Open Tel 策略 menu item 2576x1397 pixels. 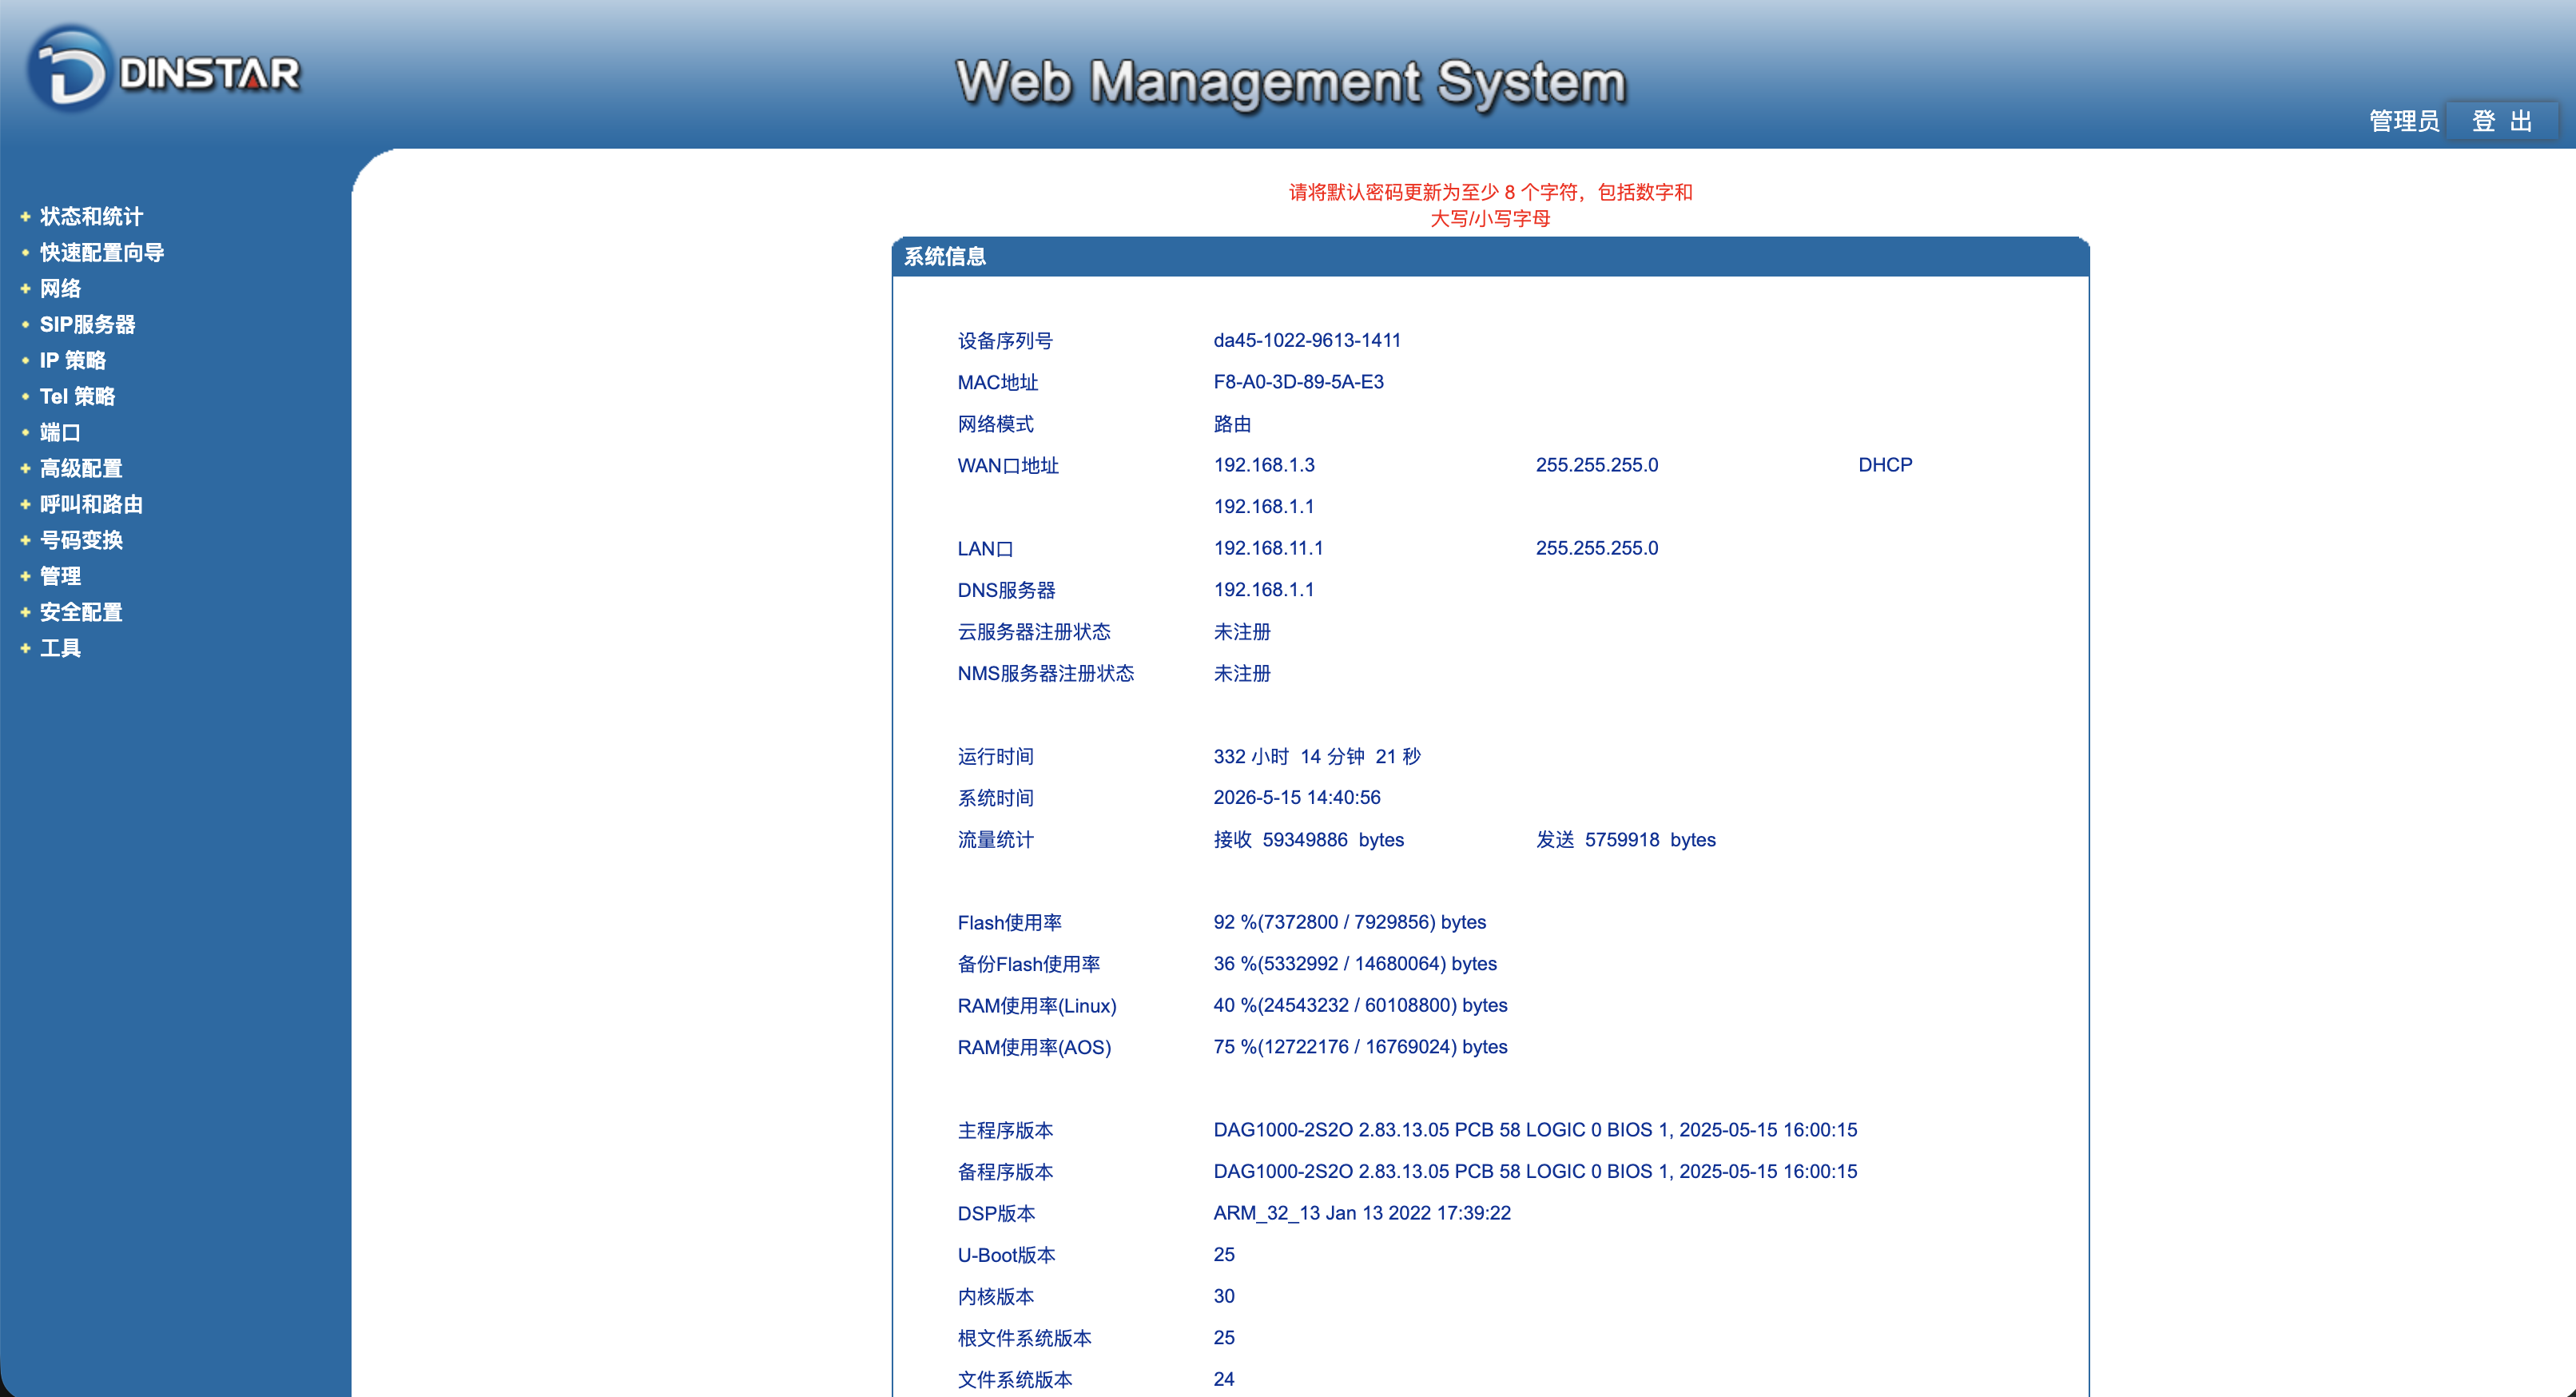[x=77, y=396]
